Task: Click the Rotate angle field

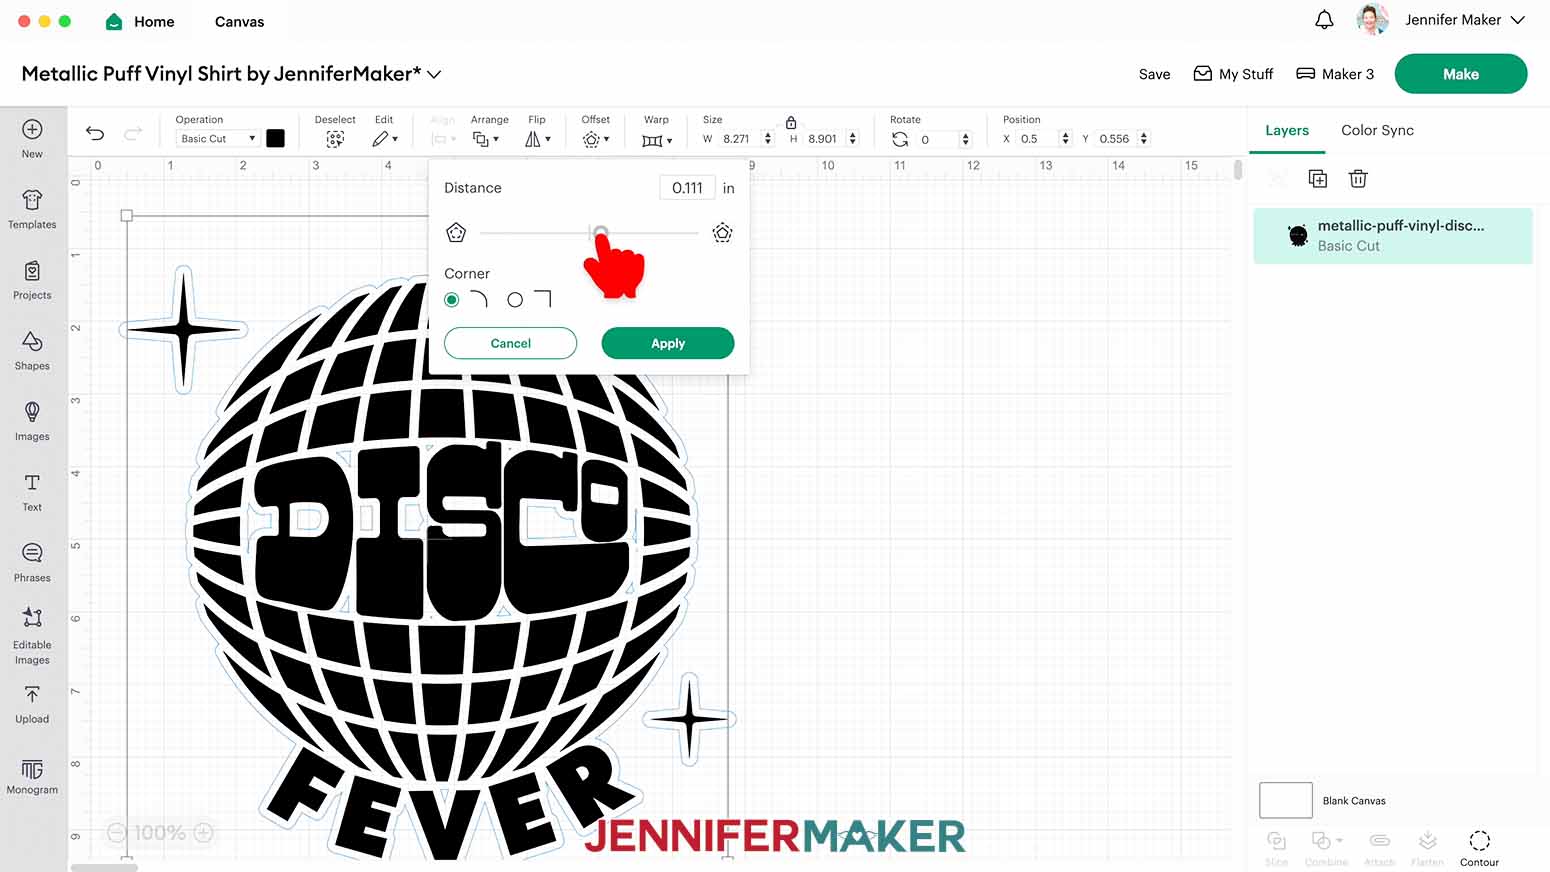Action: tap(937, 139)
